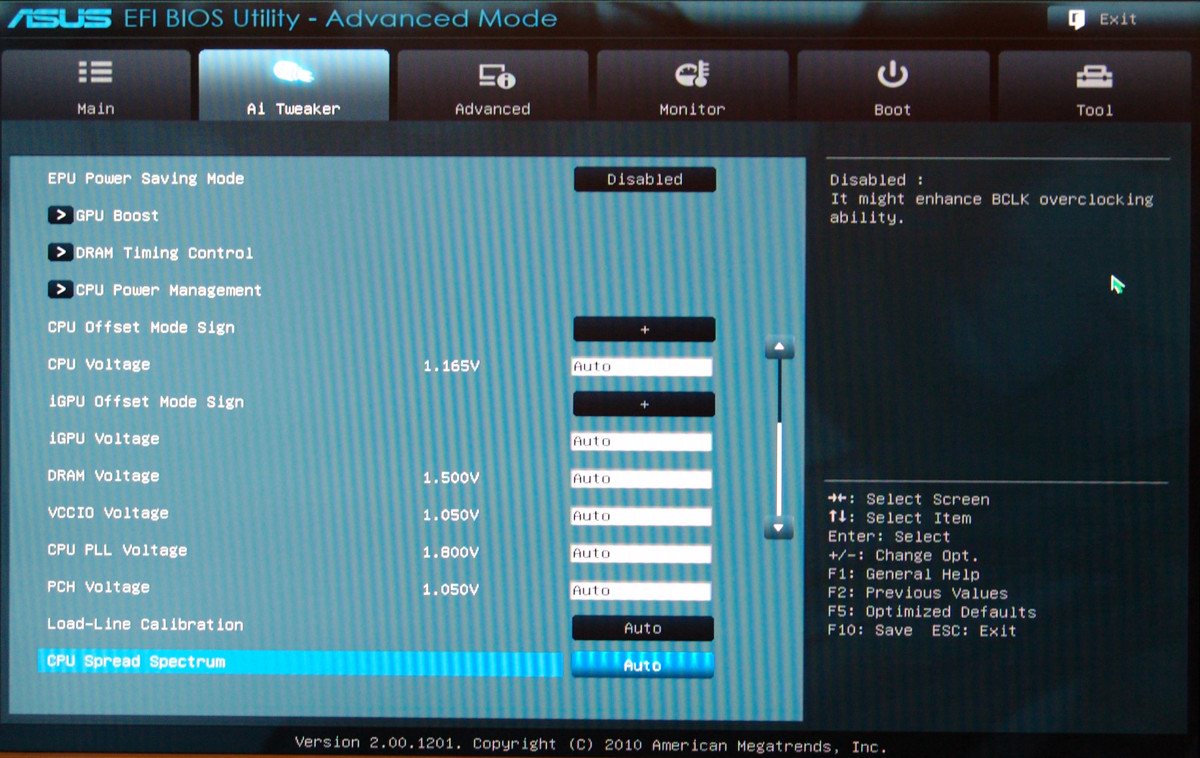This screenshot has width=1200, height=758.
Task: Click the Boot power icon
Action: coord(892,74)
